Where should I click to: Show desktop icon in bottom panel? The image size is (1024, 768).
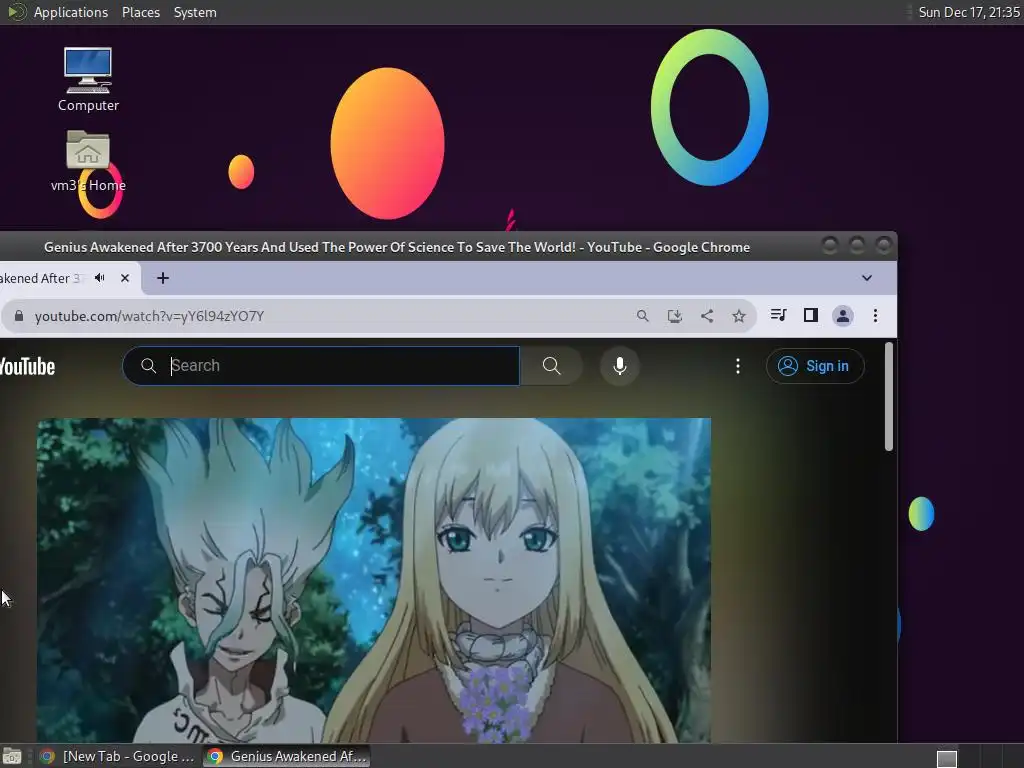pos(12,757)
